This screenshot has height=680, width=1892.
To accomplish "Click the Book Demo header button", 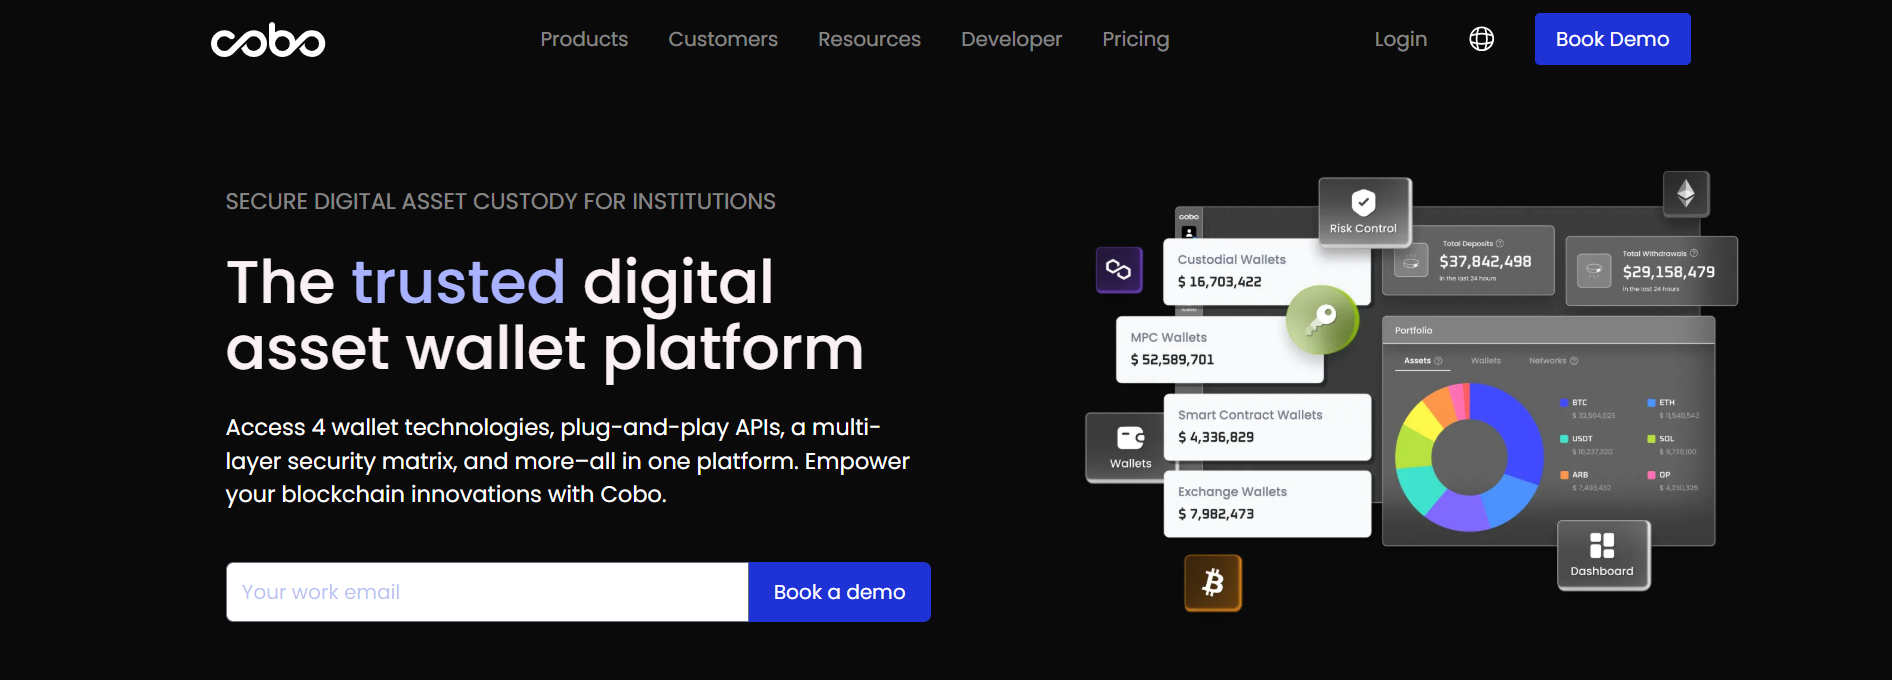I will click(x=1612, y=39).
